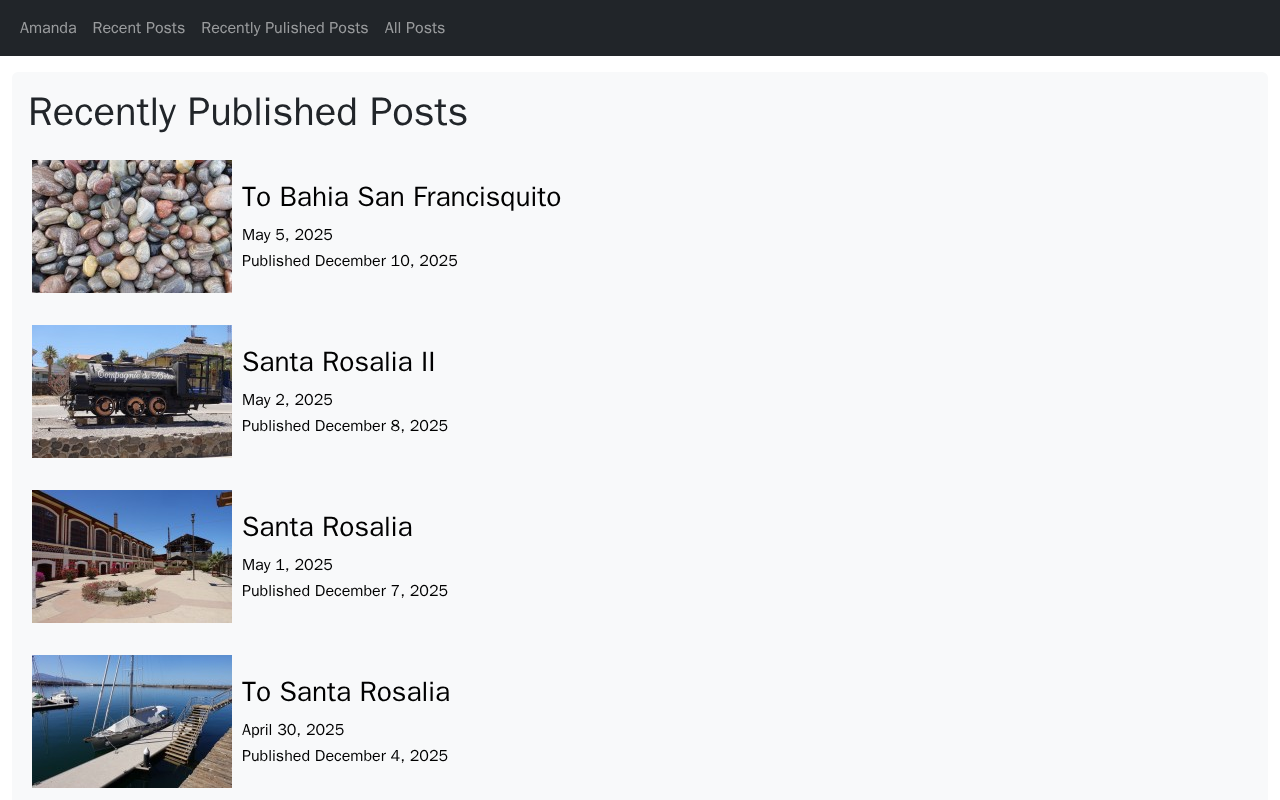Open the To Santa Rosalia post title
The height and width of the screenshot is (800, 1280).
pos(346,692)
